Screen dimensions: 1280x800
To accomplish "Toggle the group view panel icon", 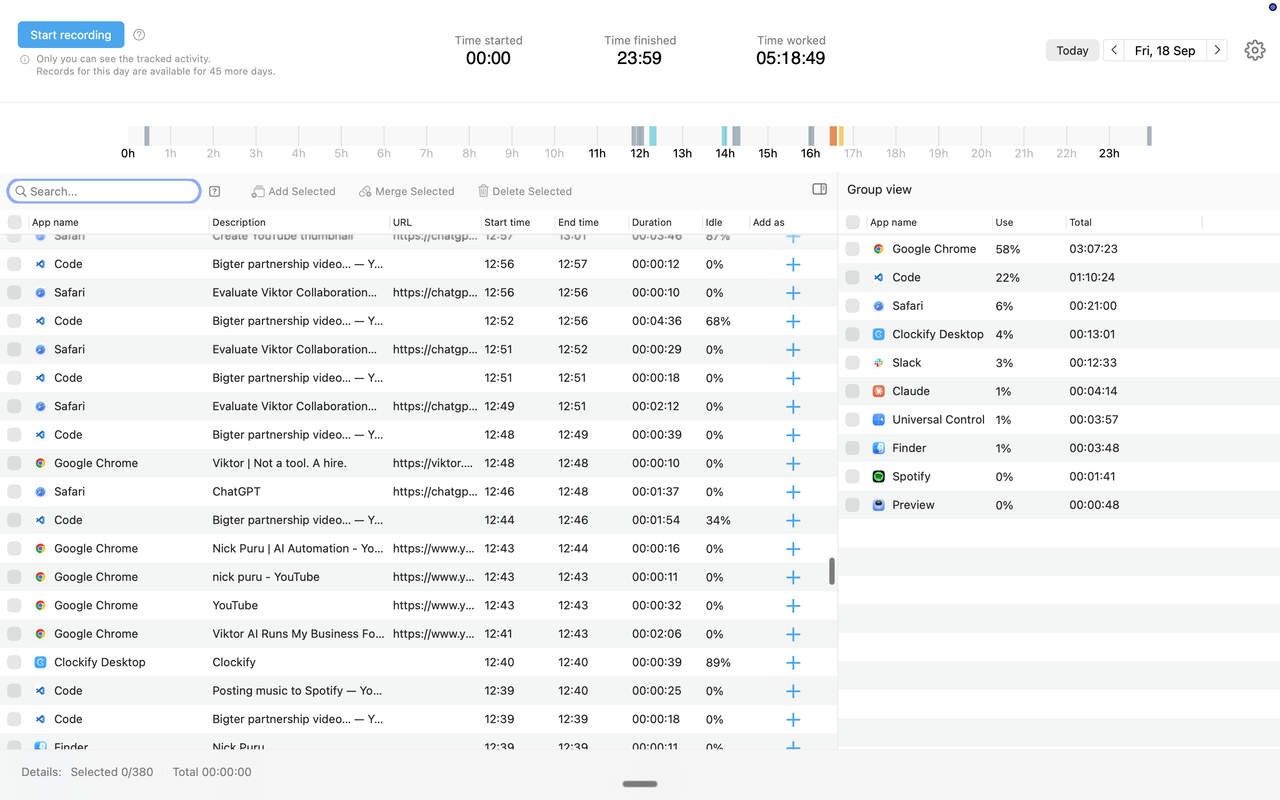I will [x=820, y=189].
